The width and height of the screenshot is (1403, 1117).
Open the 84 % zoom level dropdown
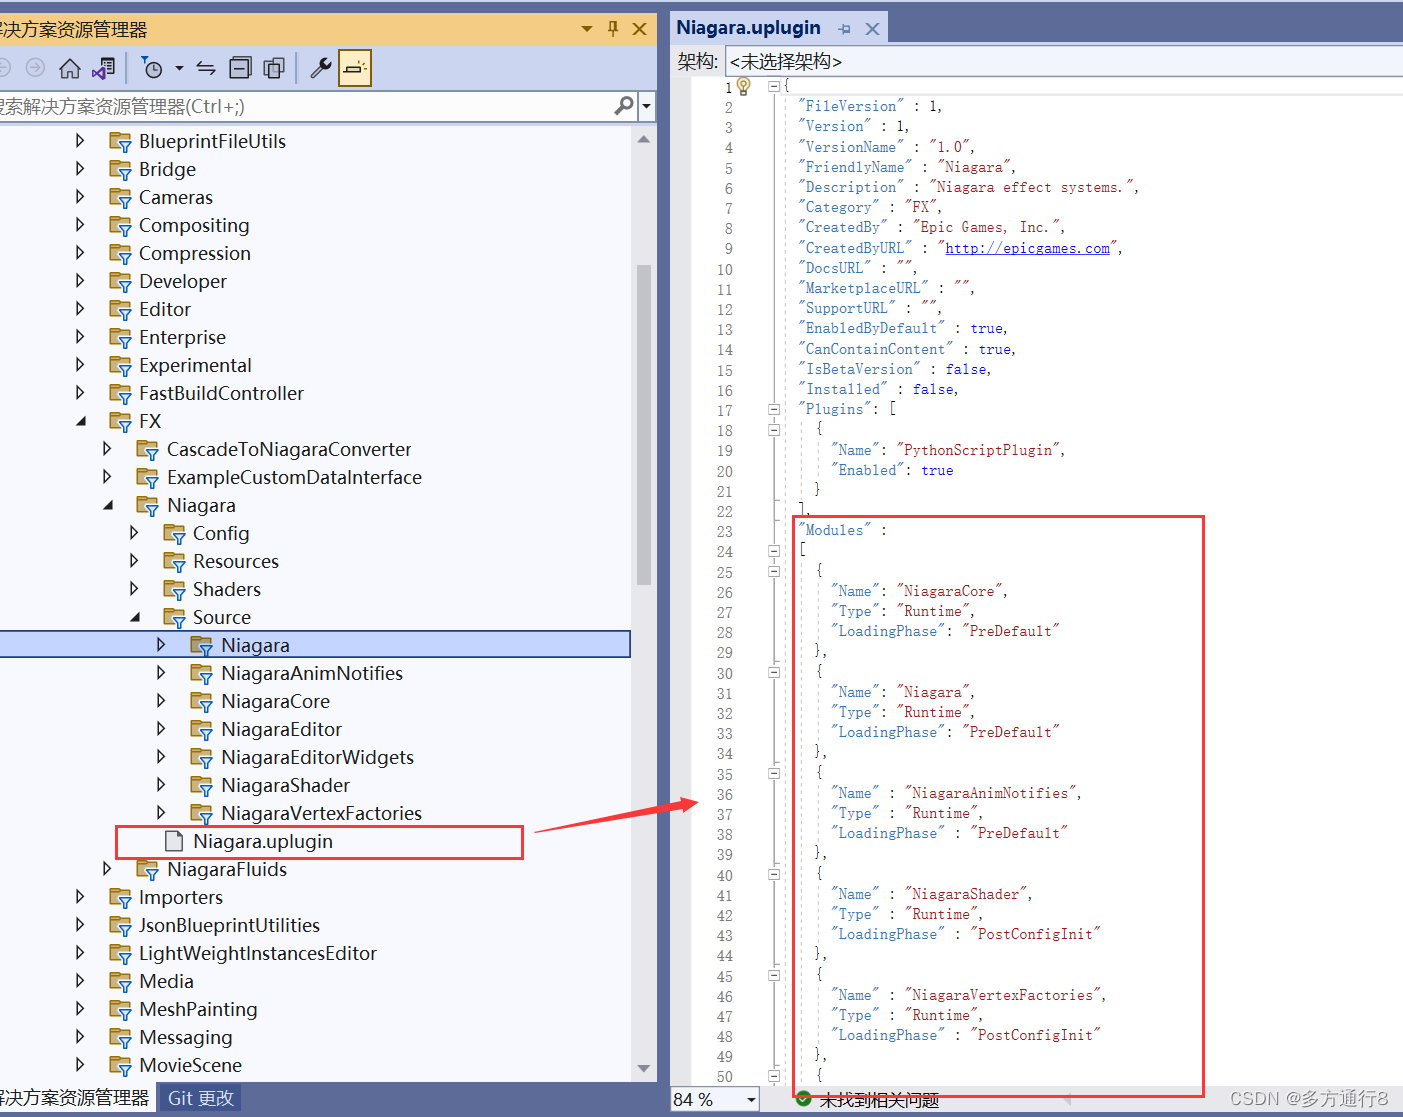(752, 1100)
